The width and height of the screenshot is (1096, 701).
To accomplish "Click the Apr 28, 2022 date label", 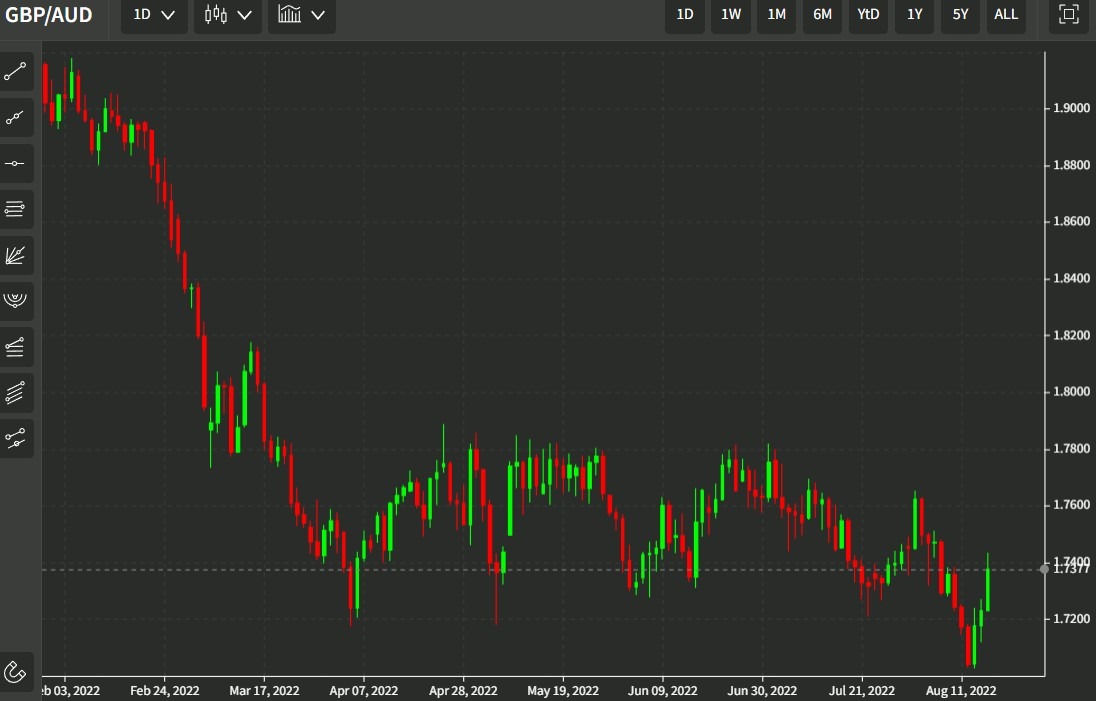I will [x=463, y=691].
